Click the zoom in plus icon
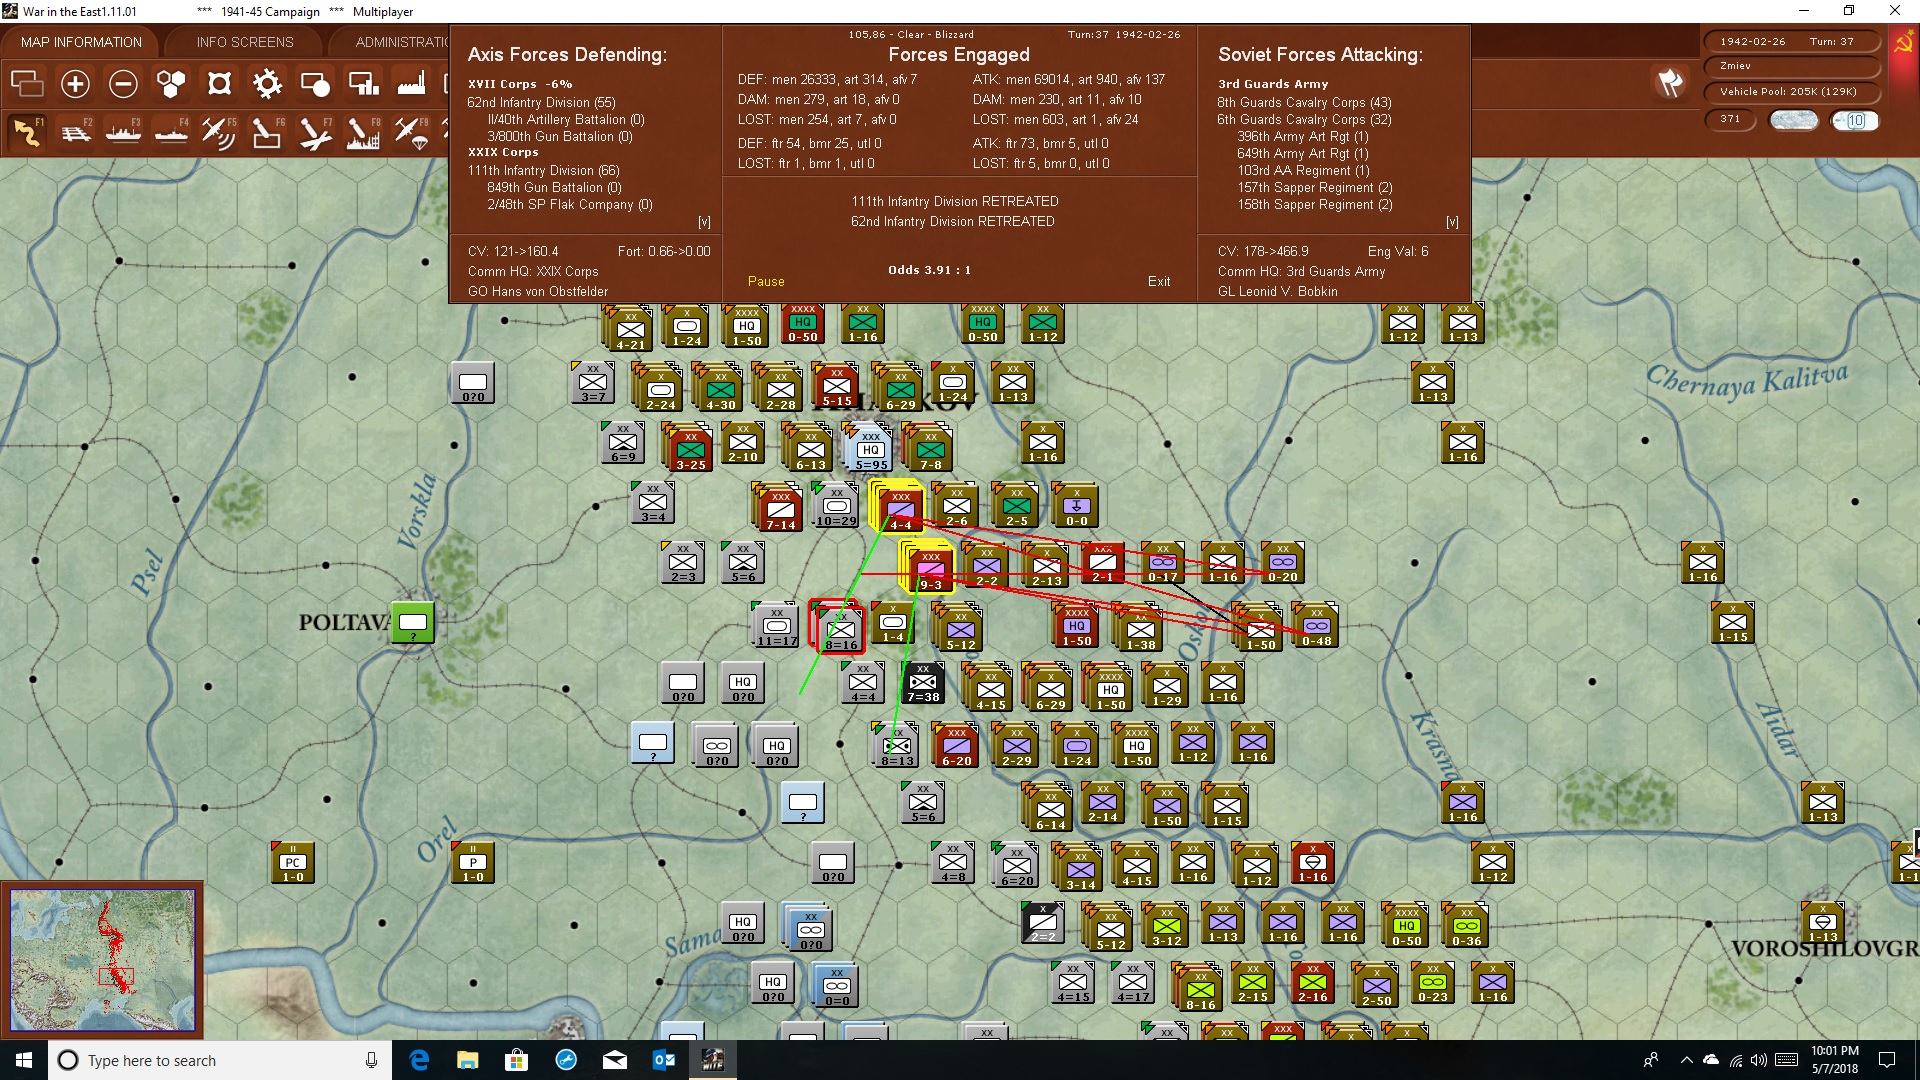This screenshot has height=1080, width=1920. click(x=75, y=84)
